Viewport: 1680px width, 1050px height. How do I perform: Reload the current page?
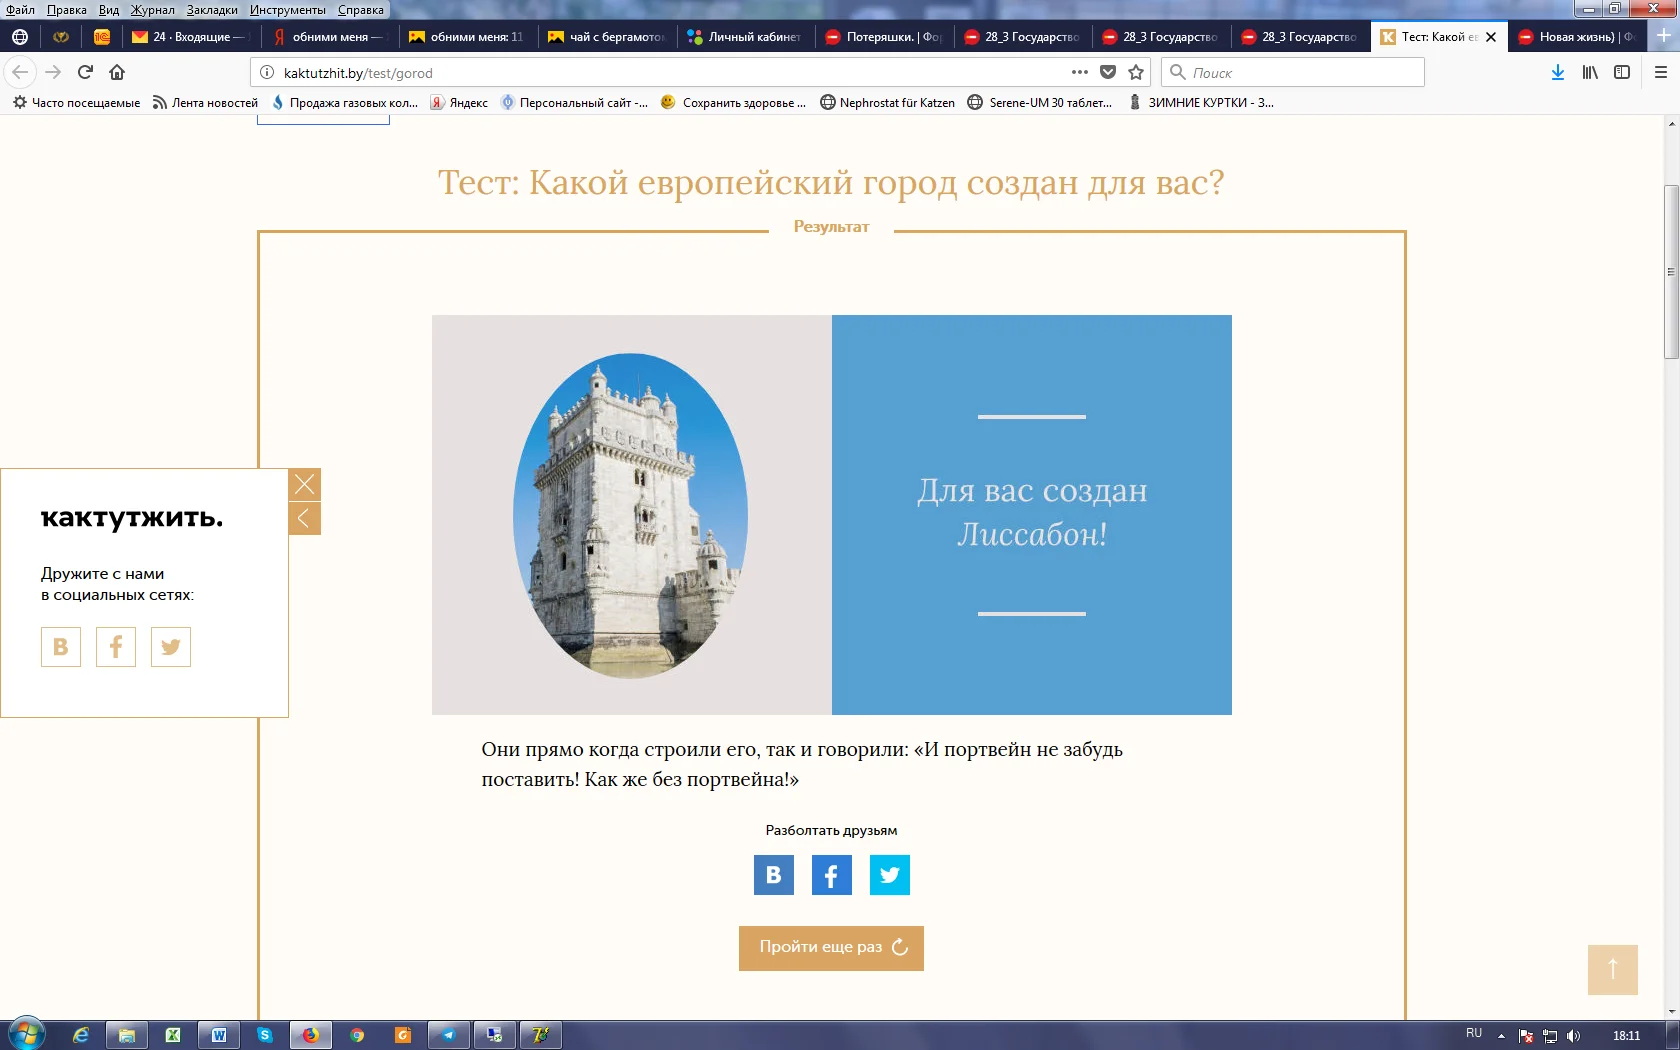[x=86, y=72]
